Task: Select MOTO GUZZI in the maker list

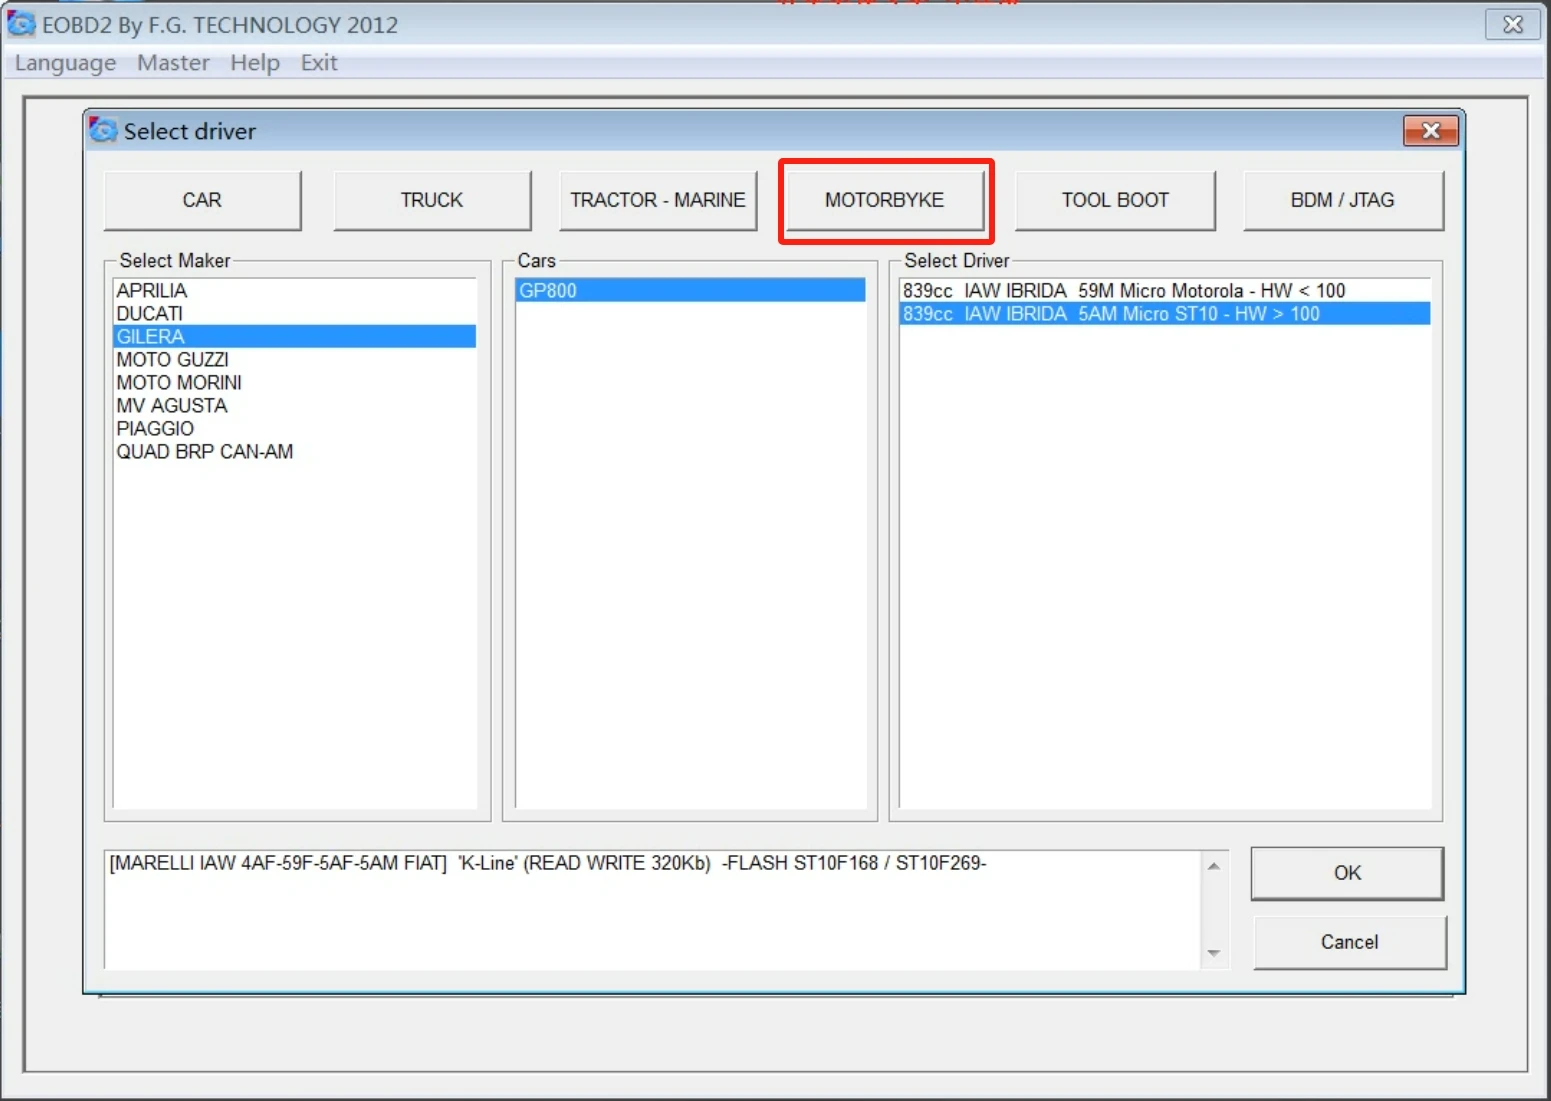Action: tap(294, 359)
